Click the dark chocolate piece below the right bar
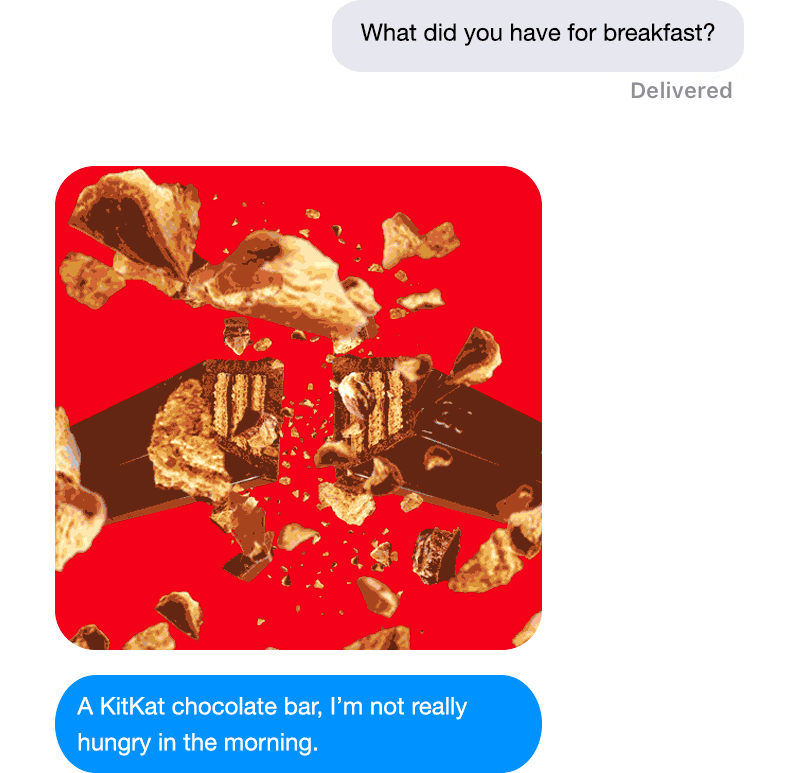Image resolution: width=800 pixels, height=773 pixels. point(436,555)
